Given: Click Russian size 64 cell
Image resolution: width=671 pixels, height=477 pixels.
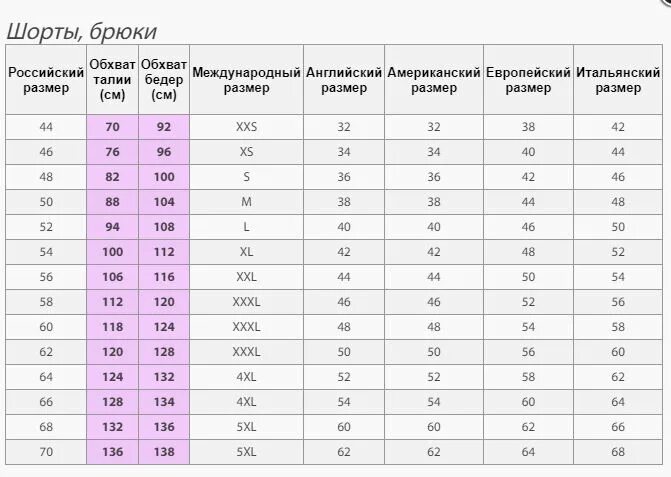Looking at the screenshot, I should point(46,377).
